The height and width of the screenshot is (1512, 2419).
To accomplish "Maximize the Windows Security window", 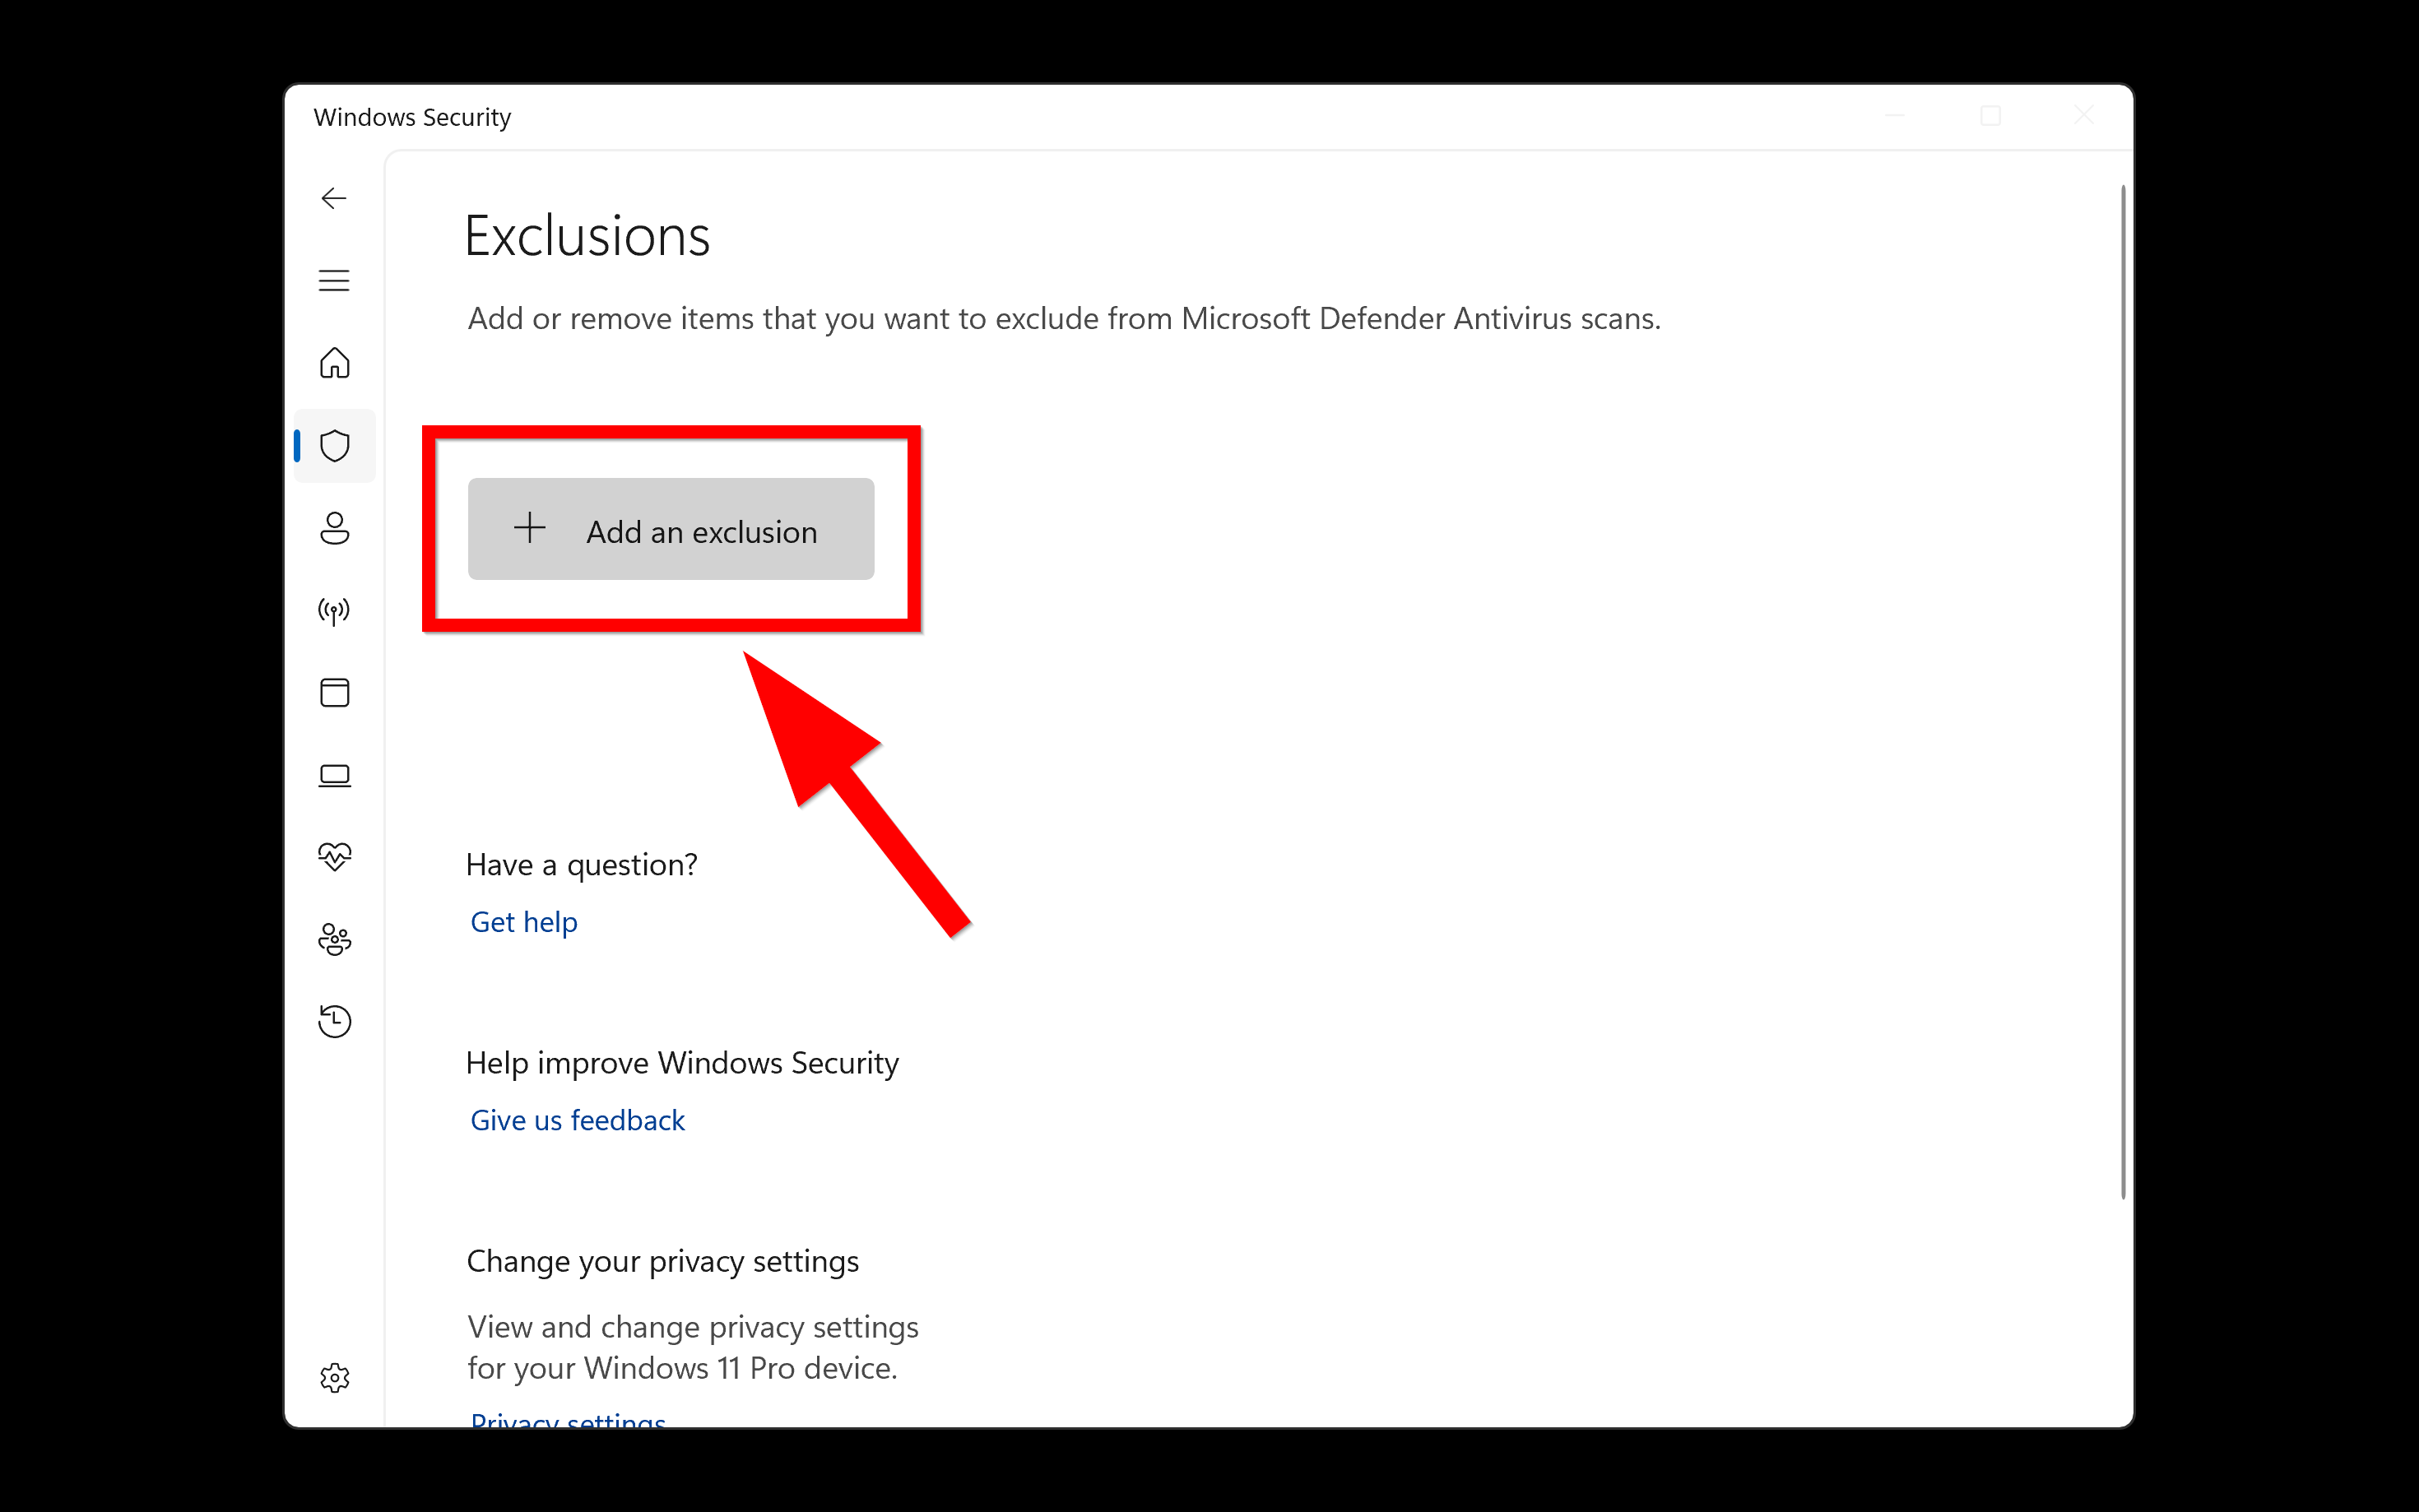I will point(1991,115).
